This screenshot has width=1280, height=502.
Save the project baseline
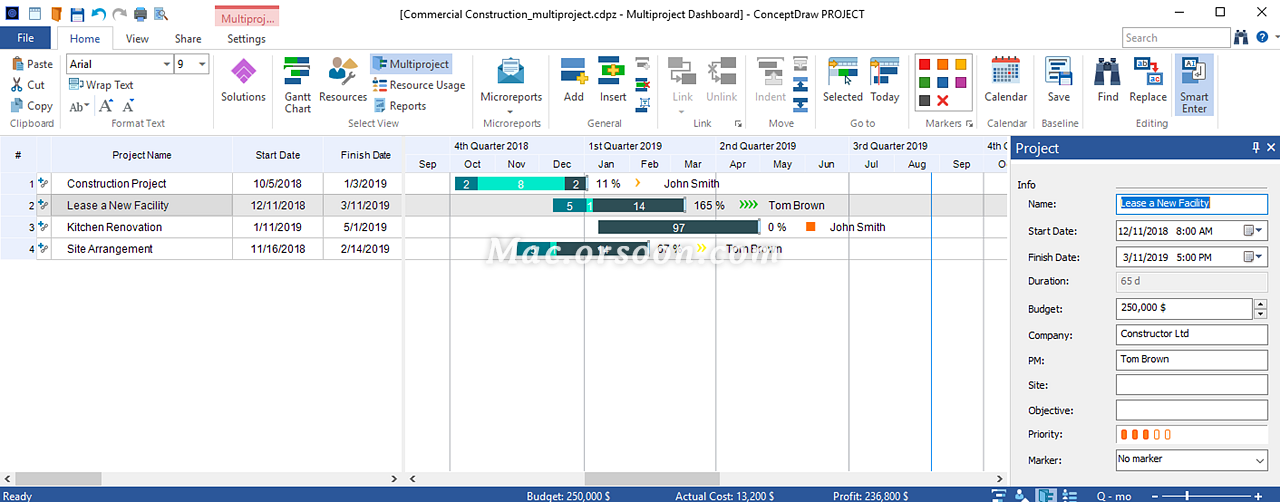[1058, 80]
